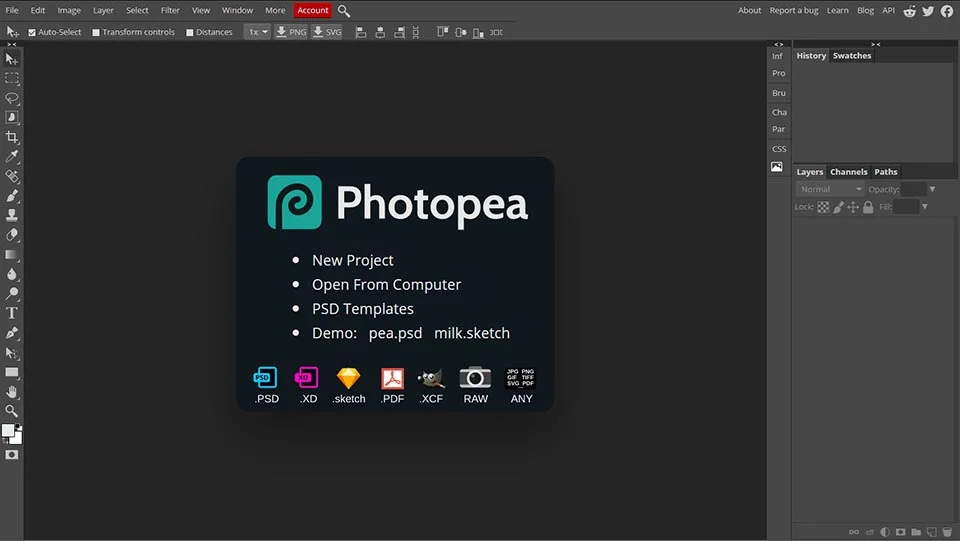Screen dimensions: 960x541
Task: Click the link layers chain icon
Action: [x=853, y=532]
